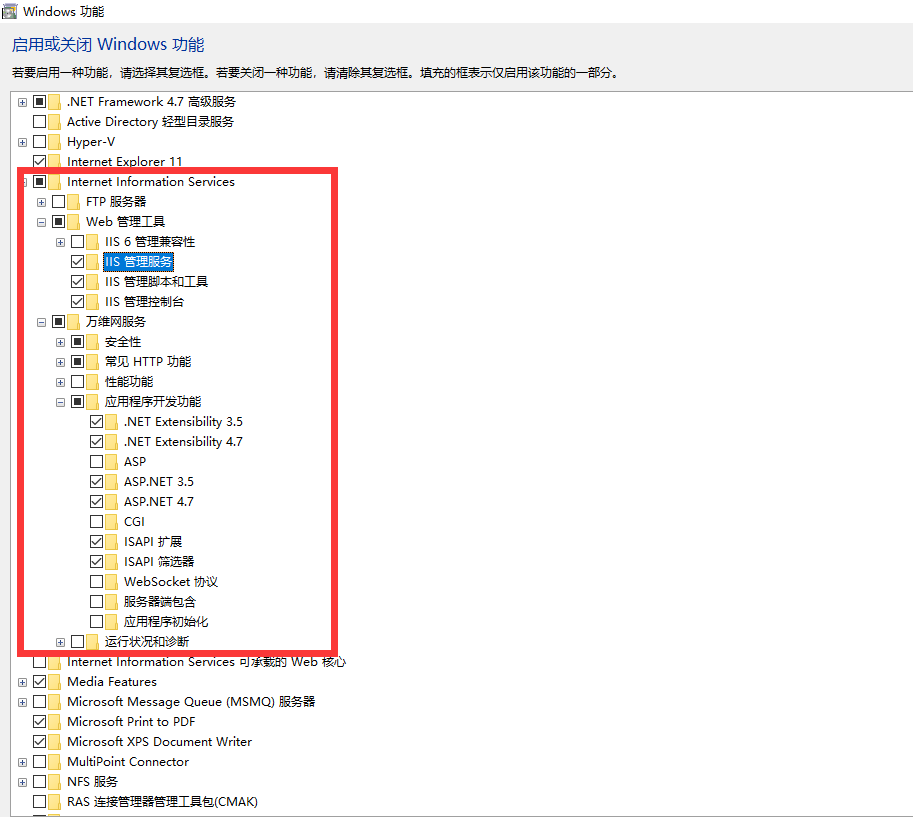Collapse the Web 管理工具 node
The width and height of the screenshot is (913, 817).
41,222
